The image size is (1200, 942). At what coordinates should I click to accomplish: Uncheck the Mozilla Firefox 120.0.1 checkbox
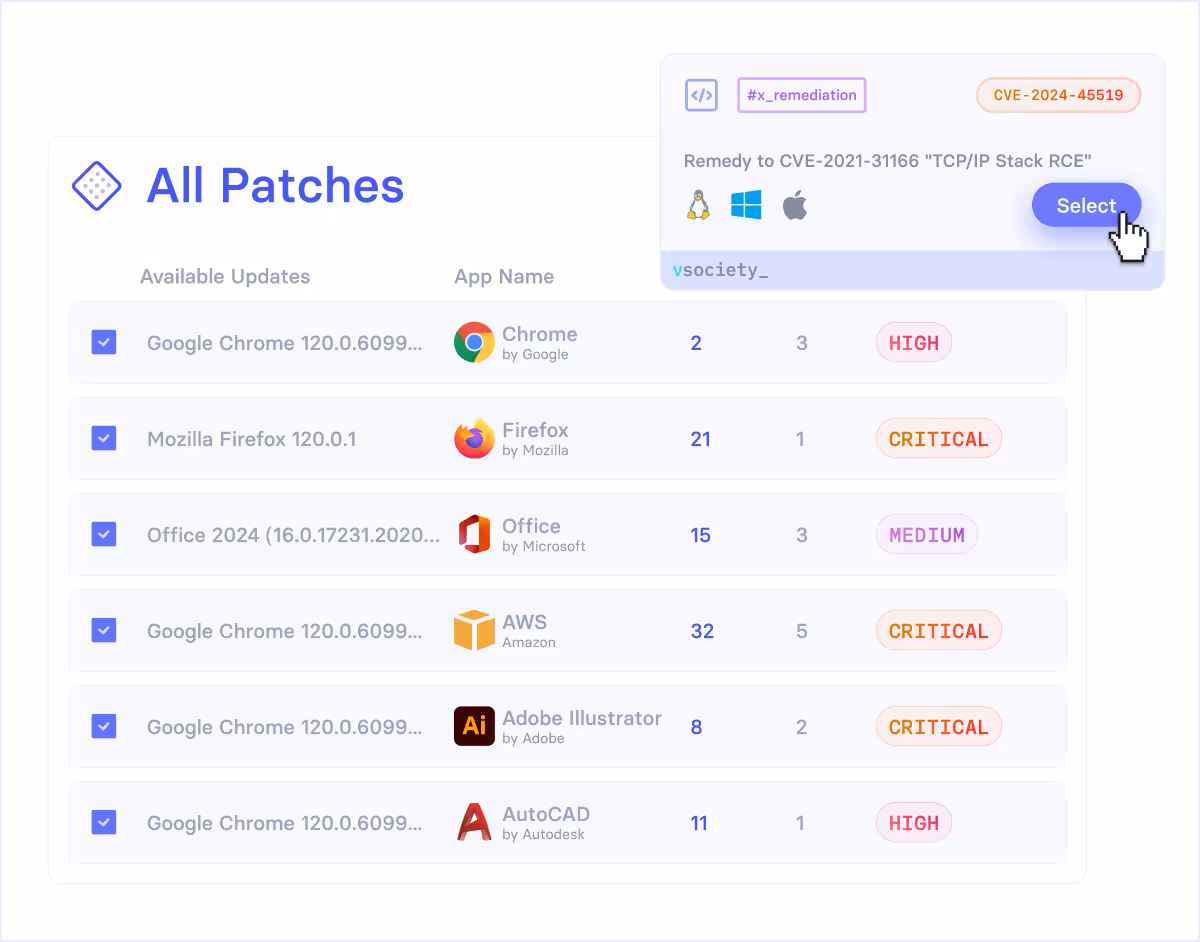(x=104, y=438)
